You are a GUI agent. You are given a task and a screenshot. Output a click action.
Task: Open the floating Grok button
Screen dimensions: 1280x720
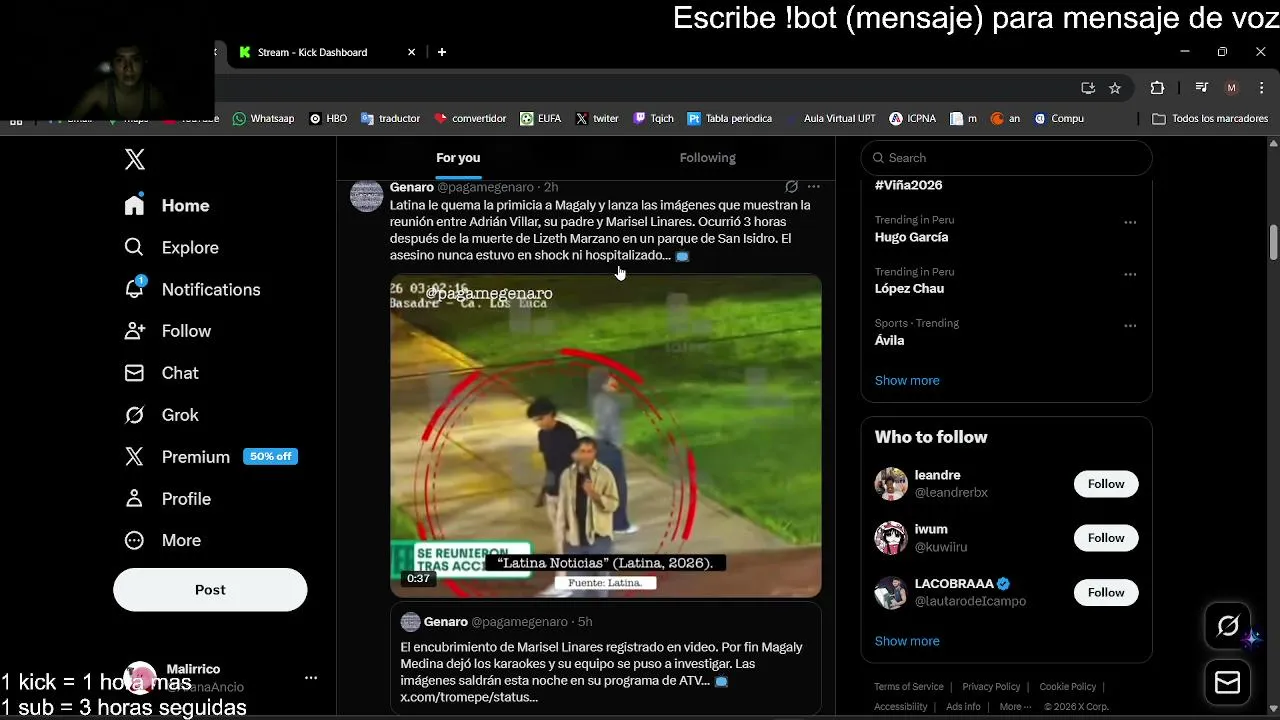[1228, 627]
